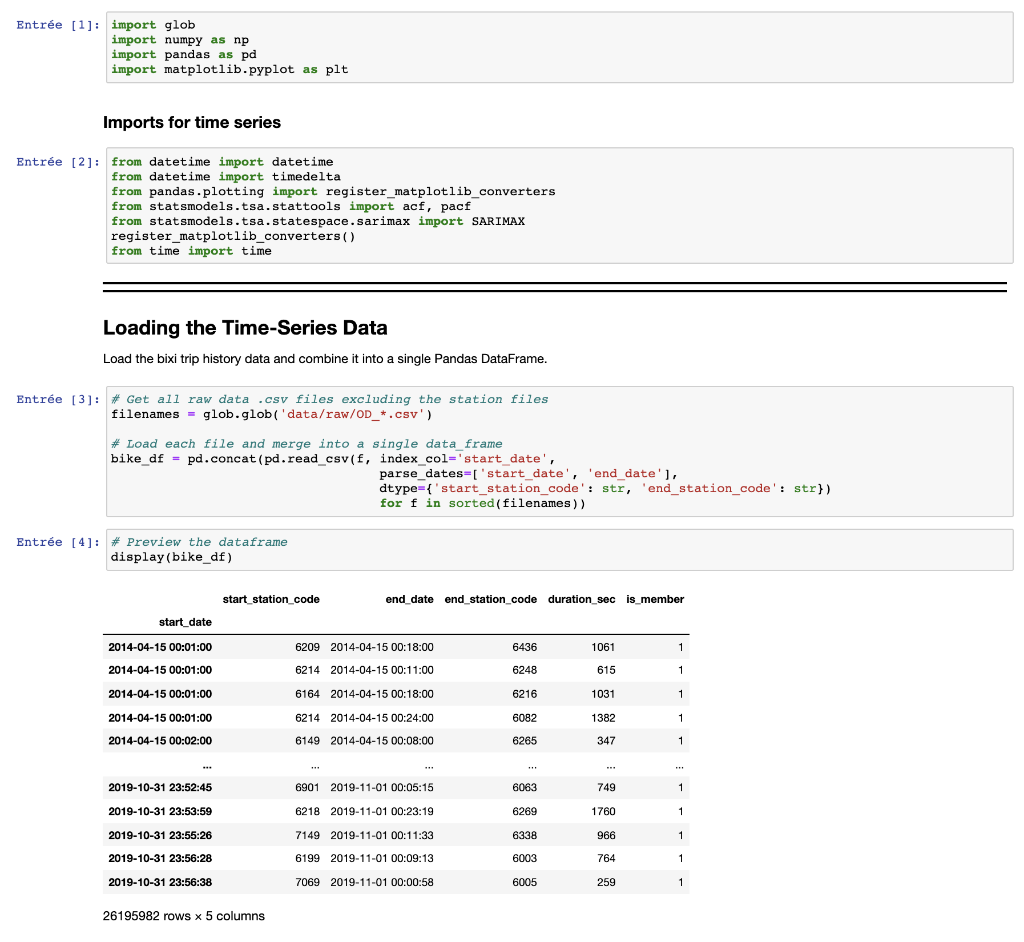This screenshot has width=1024, height=942.
Task: Select the 'Entrée [4]:' prompt label
Action: pyautogui.click(x=58, y=542)
